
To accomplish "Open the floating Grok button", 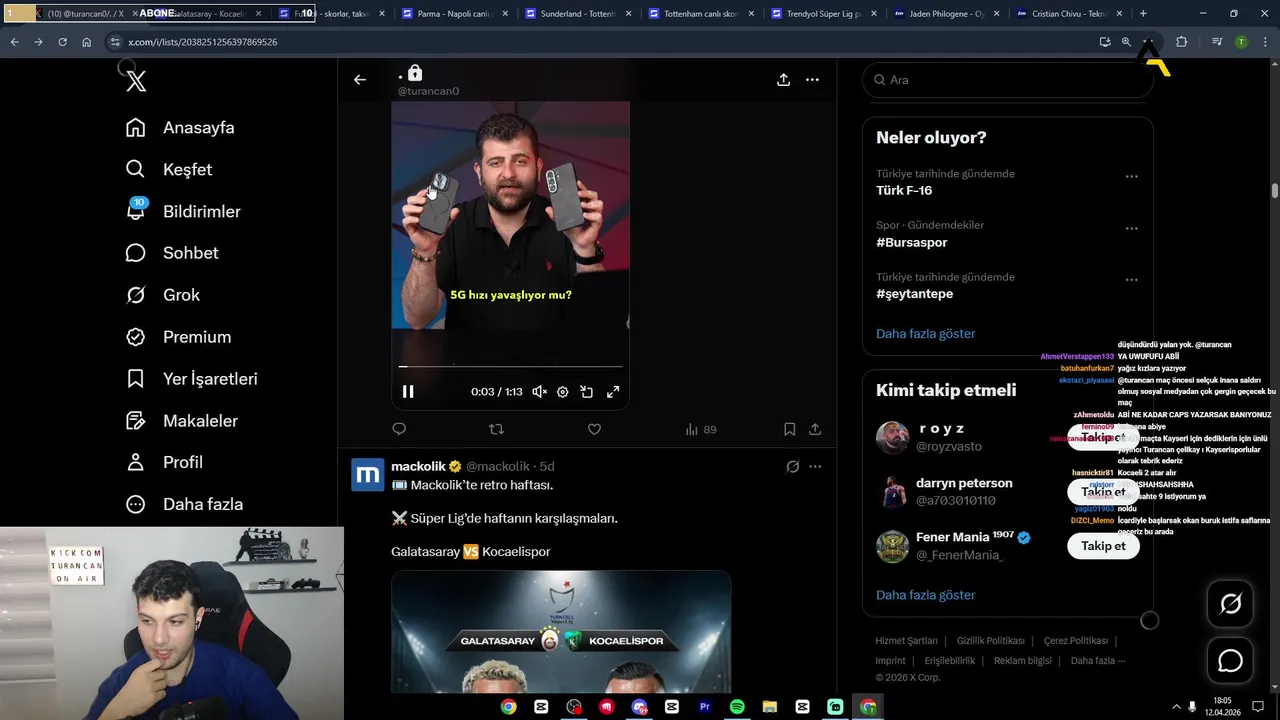I will [1230, 604].
